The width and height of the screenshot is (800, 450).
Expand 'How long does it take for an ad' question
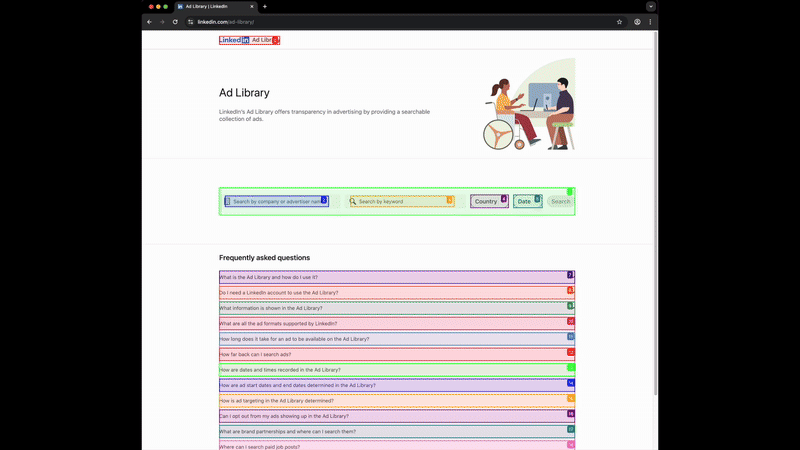click(397, 339)
